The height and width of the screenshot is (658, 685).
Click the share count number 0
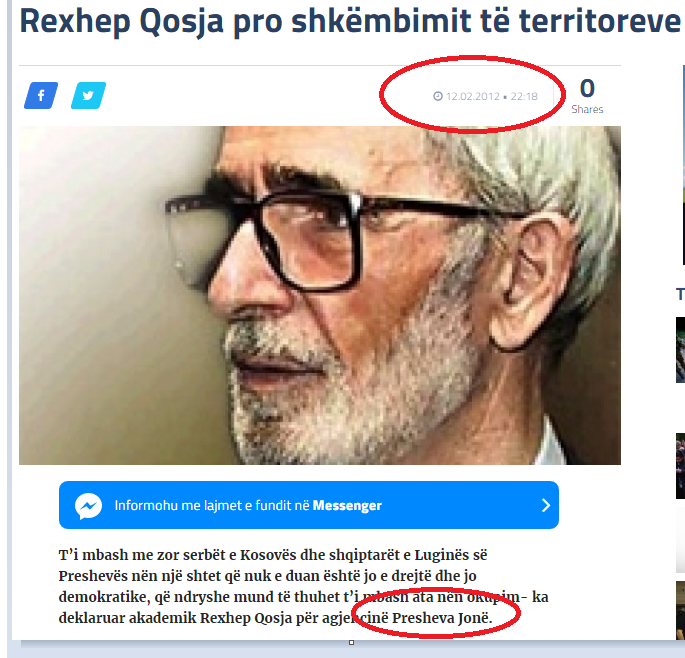point(587,88)
